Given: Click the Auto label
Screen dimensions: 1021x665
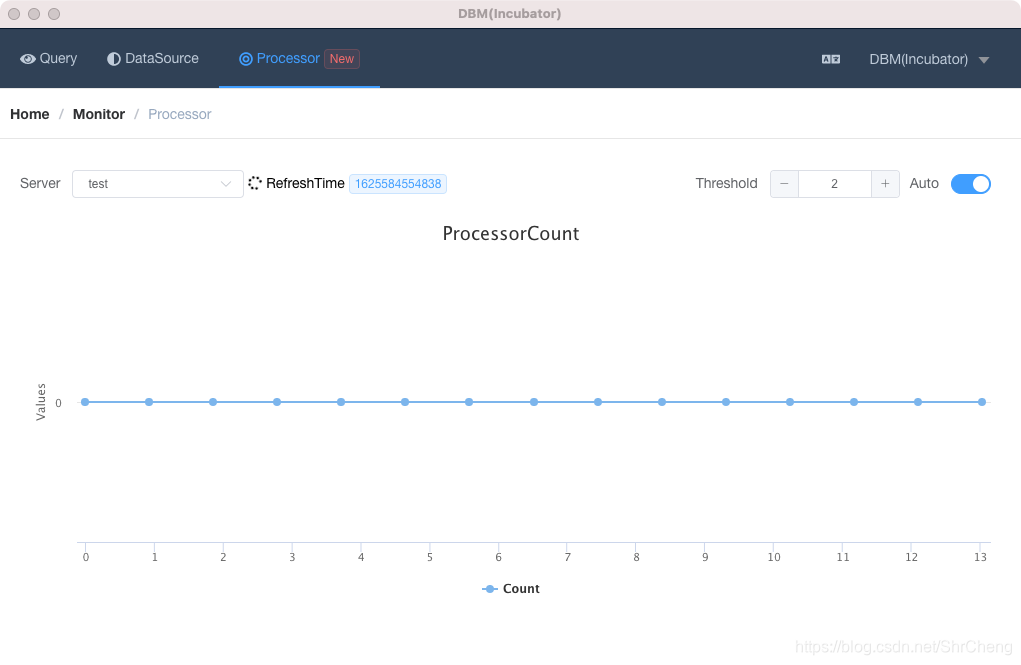Looking at the screenshot, I should 924,183.
